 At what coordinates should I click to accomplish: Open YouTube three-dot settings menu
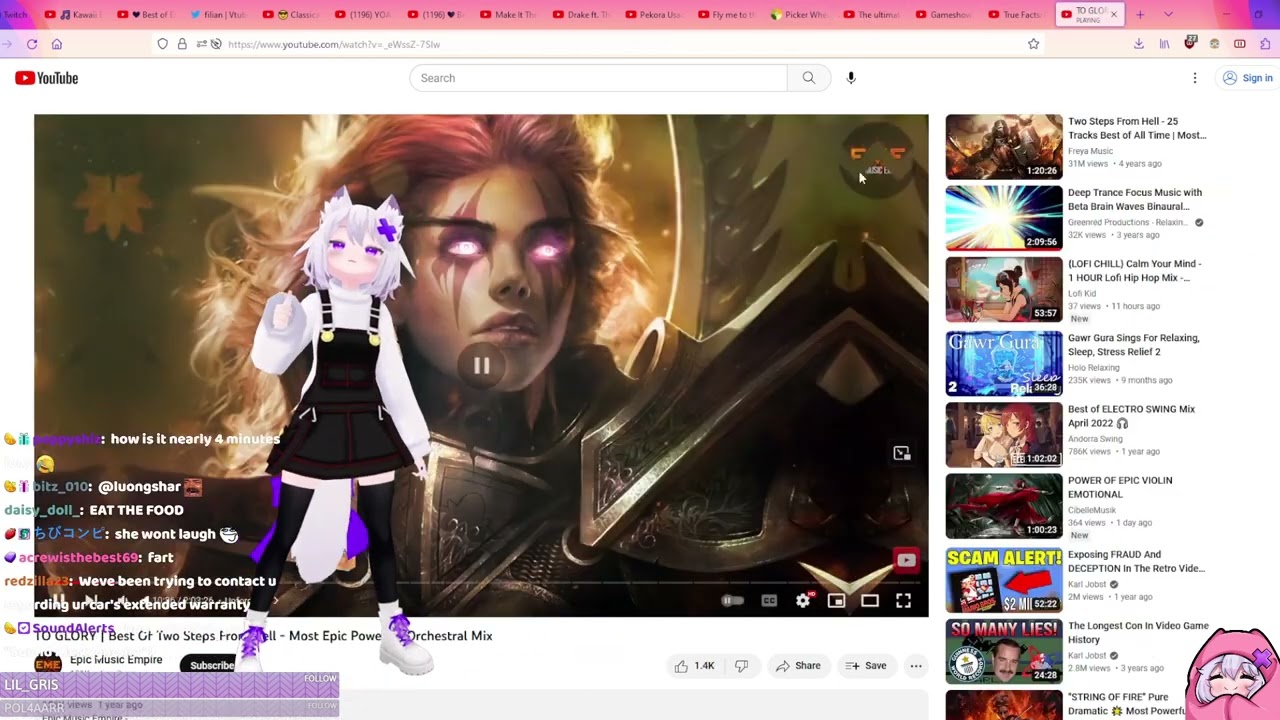click(1195, 78)
